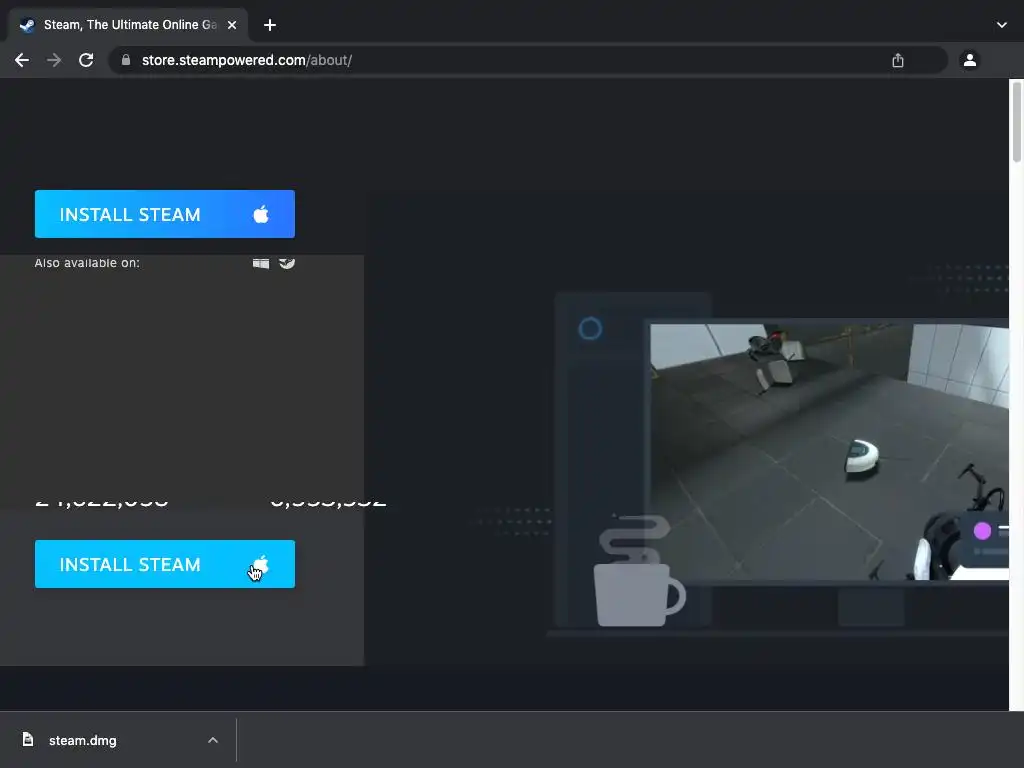Click the upper INSTALL STEAM button
This screenshot has height=768, width=1024.
coord(165,214)
